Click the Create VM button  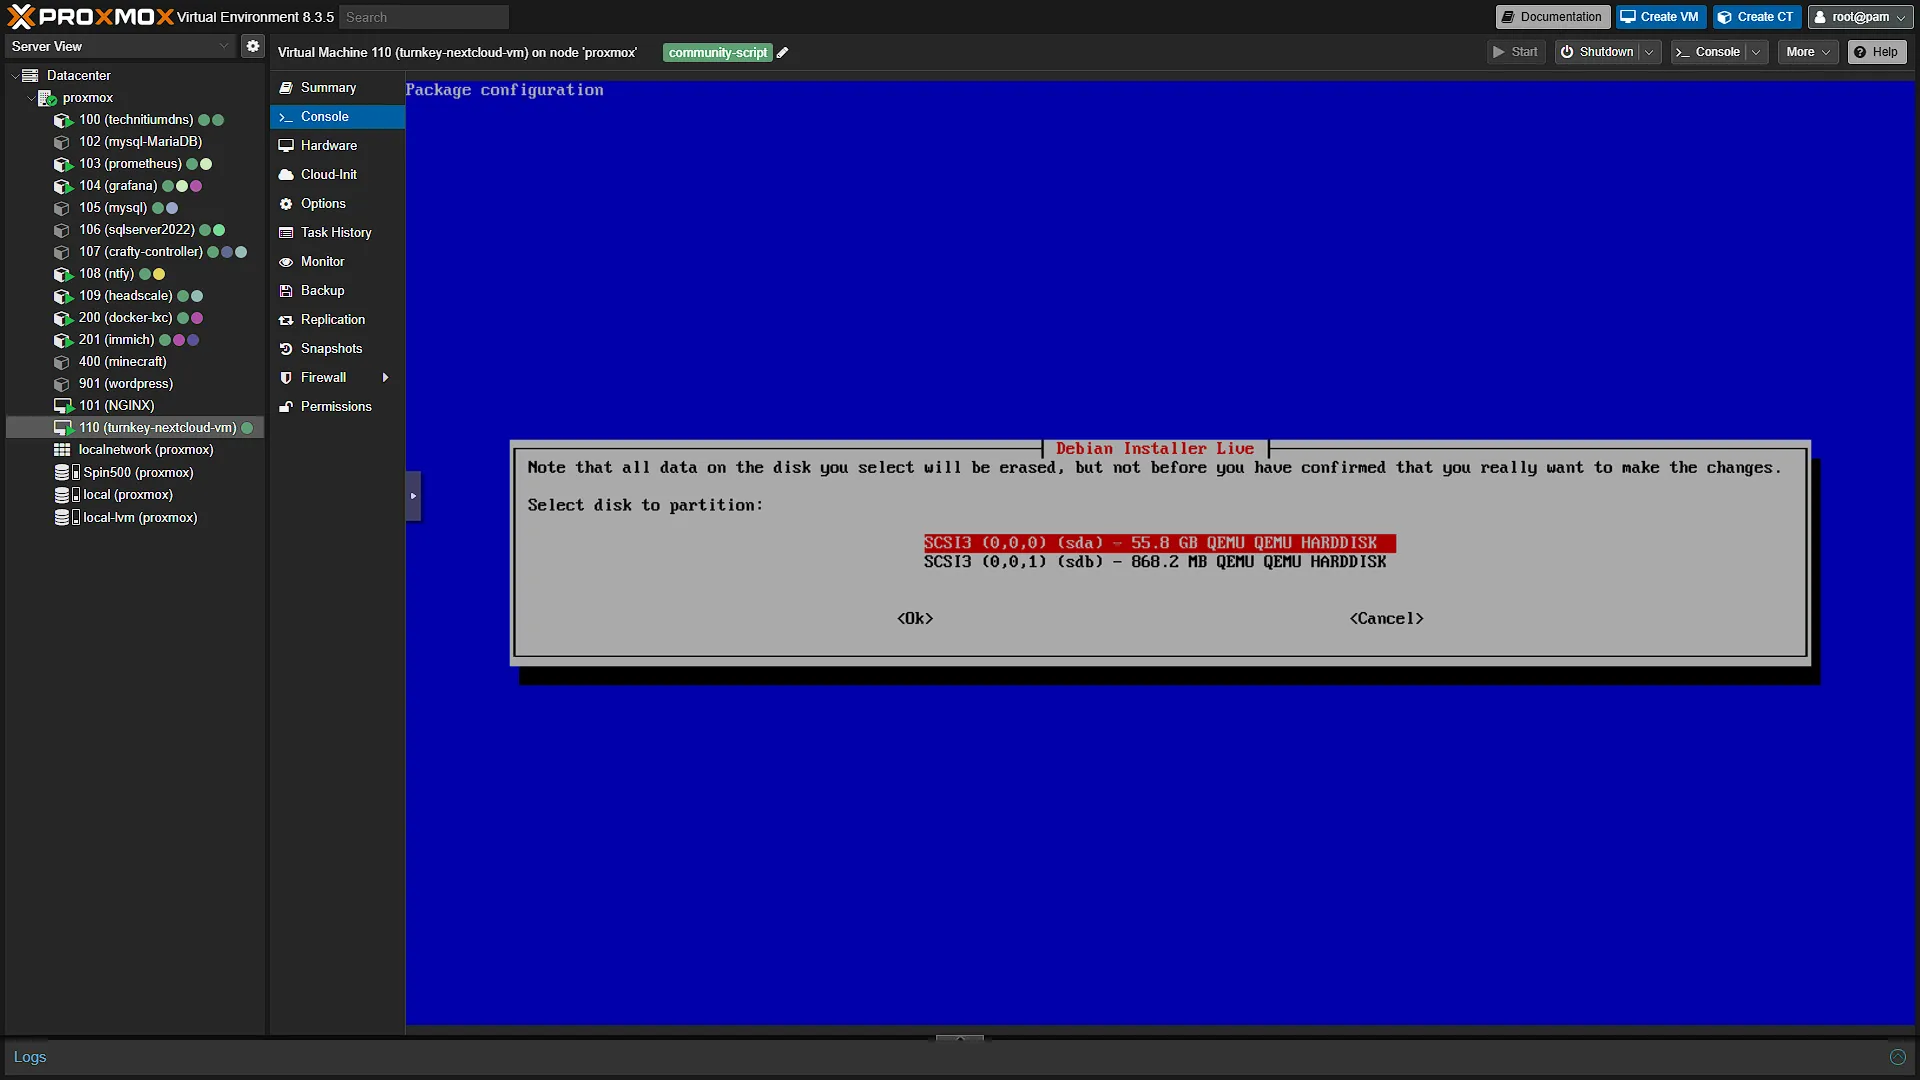tap(1660, 17)
